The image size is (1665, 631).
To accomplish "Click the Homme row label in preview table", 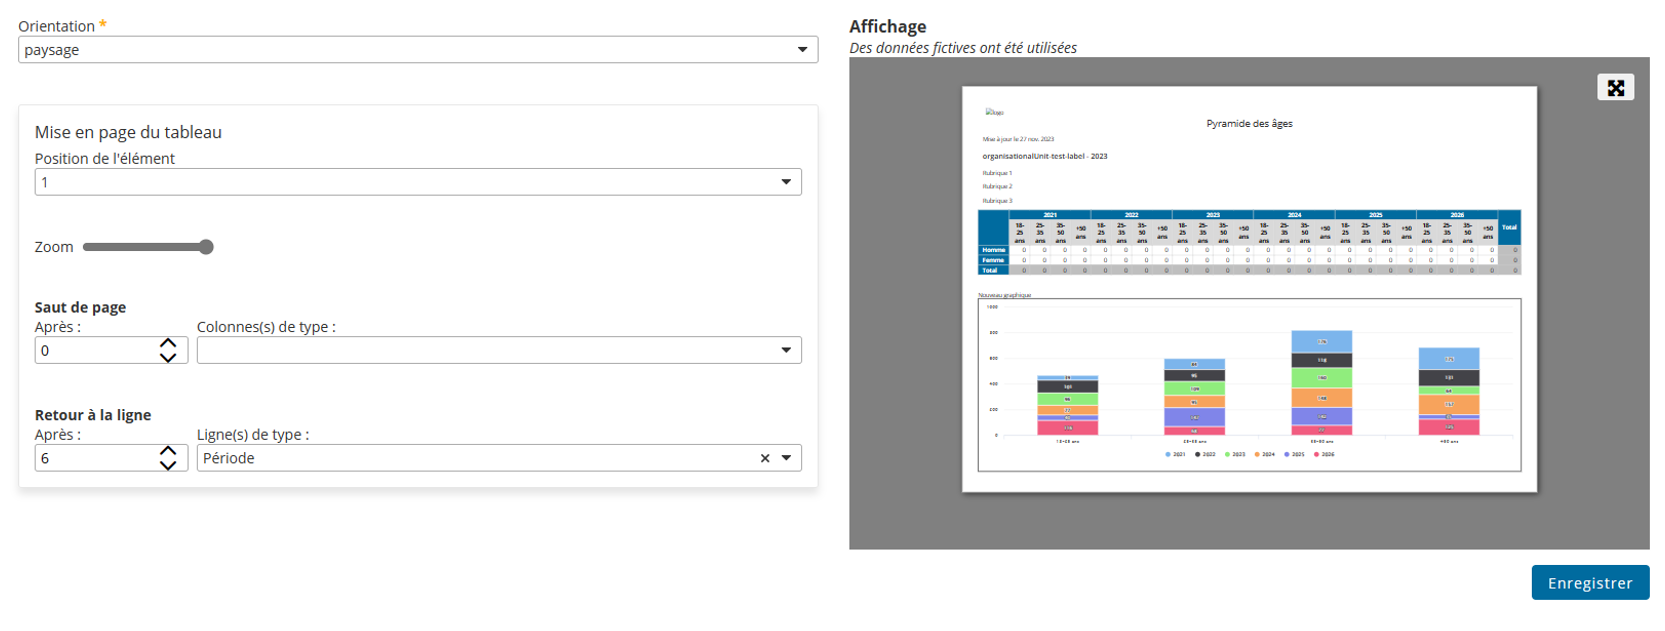I will [993, 250].
